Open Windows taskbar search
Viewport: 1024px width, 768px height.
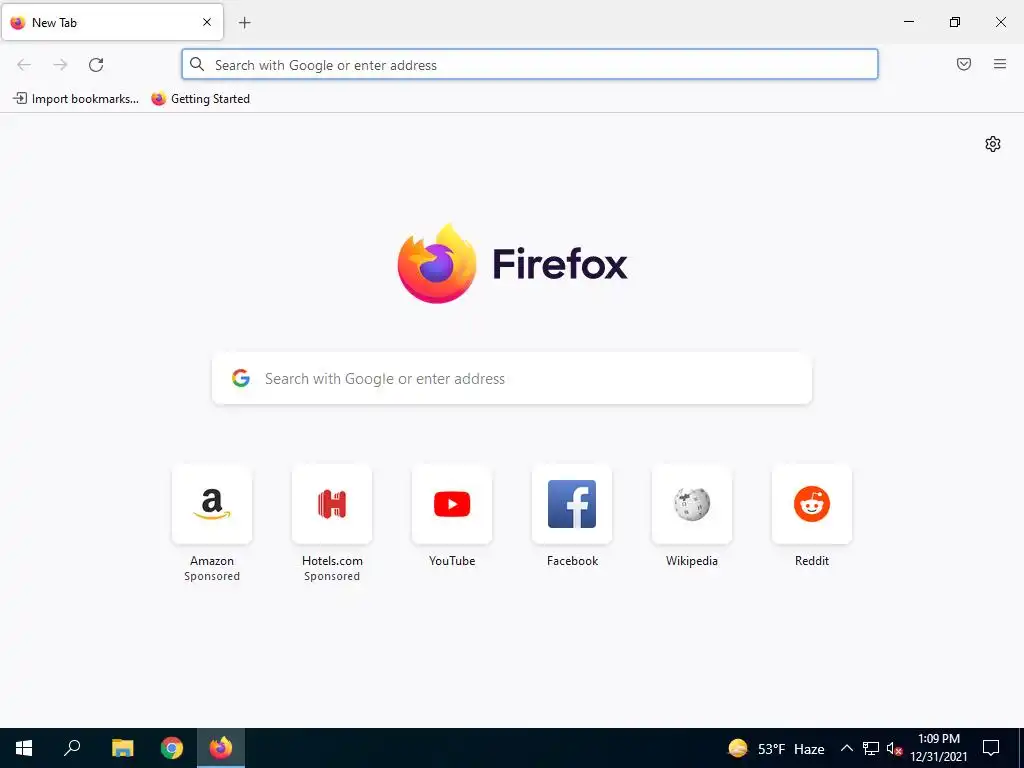tap(72, 748)
